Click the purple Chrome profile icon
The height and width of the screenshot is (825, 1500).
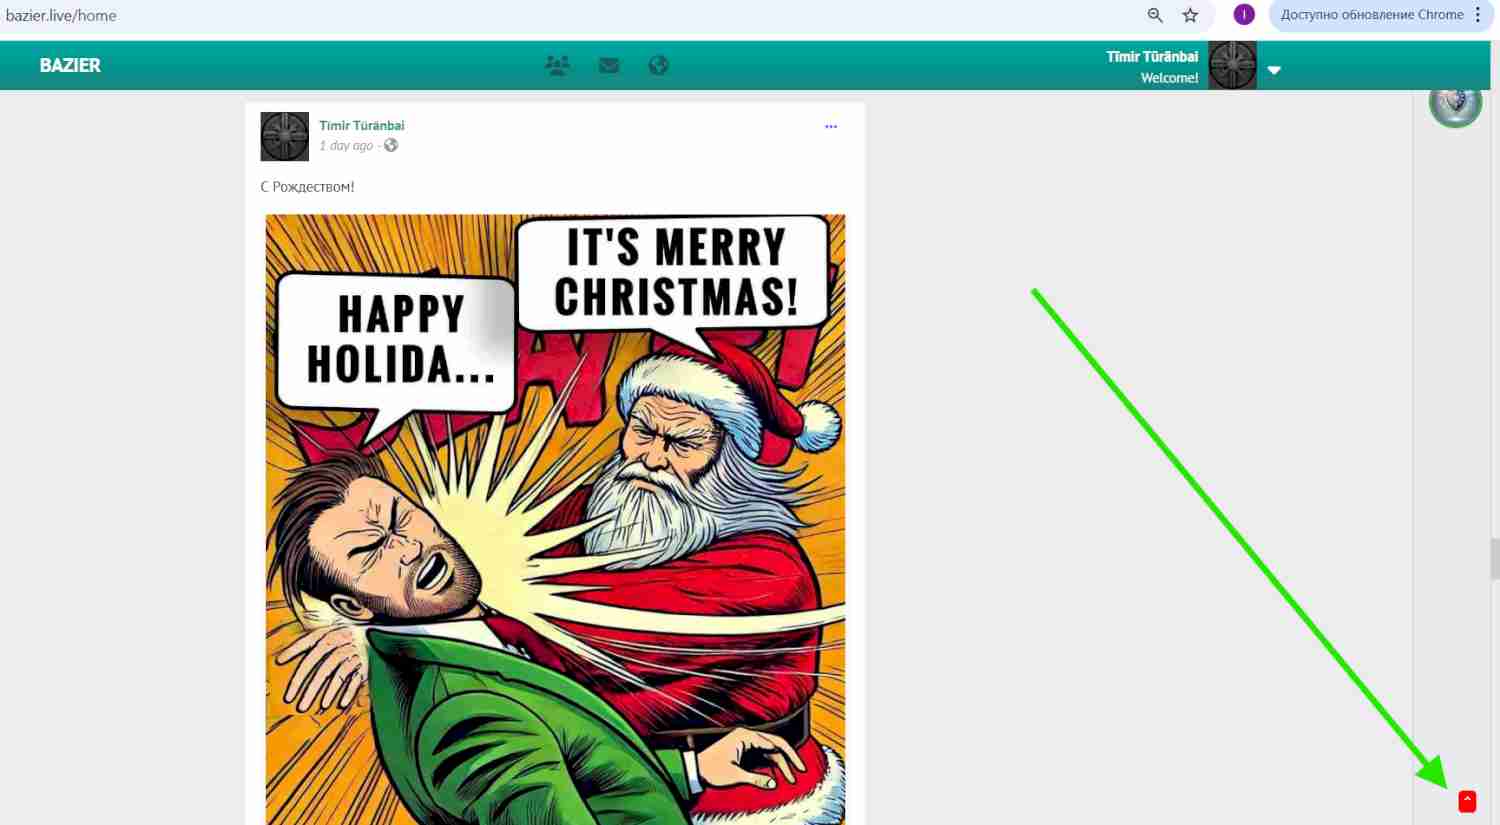pyautogui.click(x=1244, y=15)
